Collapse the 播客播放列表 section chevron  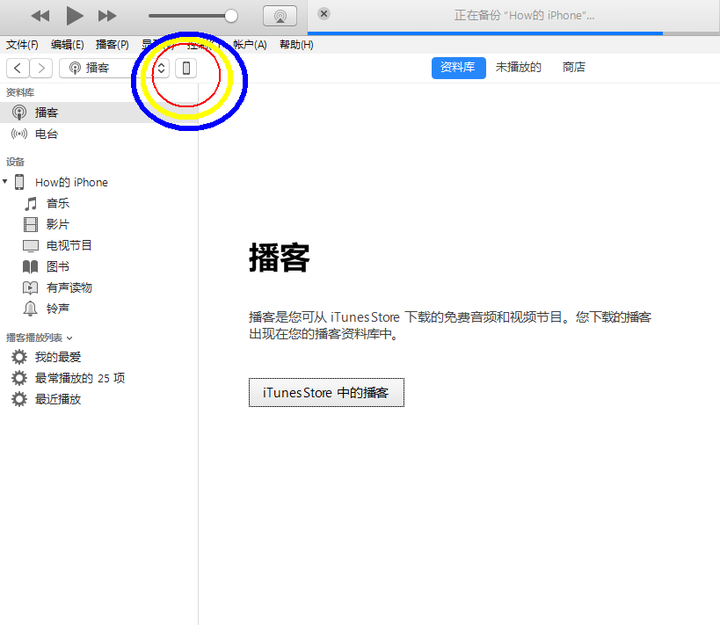coord(69,338)
